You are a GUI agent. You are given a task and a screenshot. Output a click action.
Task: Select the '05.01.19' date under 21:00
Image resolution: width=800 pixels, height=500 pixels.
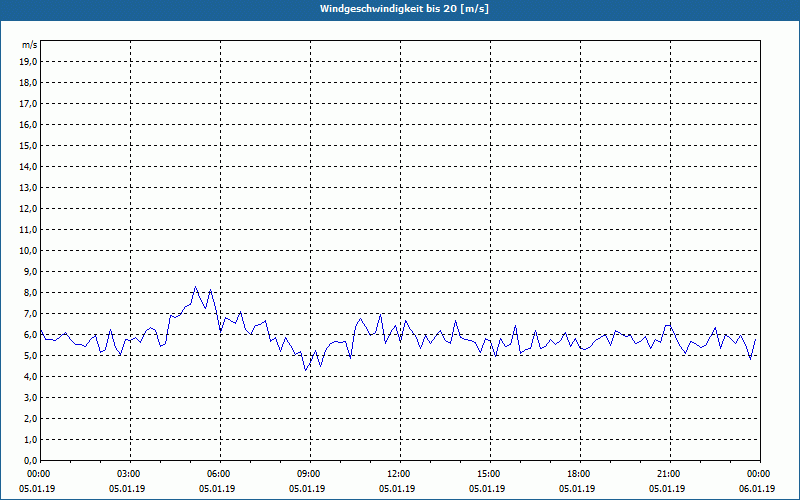[667, 489]
